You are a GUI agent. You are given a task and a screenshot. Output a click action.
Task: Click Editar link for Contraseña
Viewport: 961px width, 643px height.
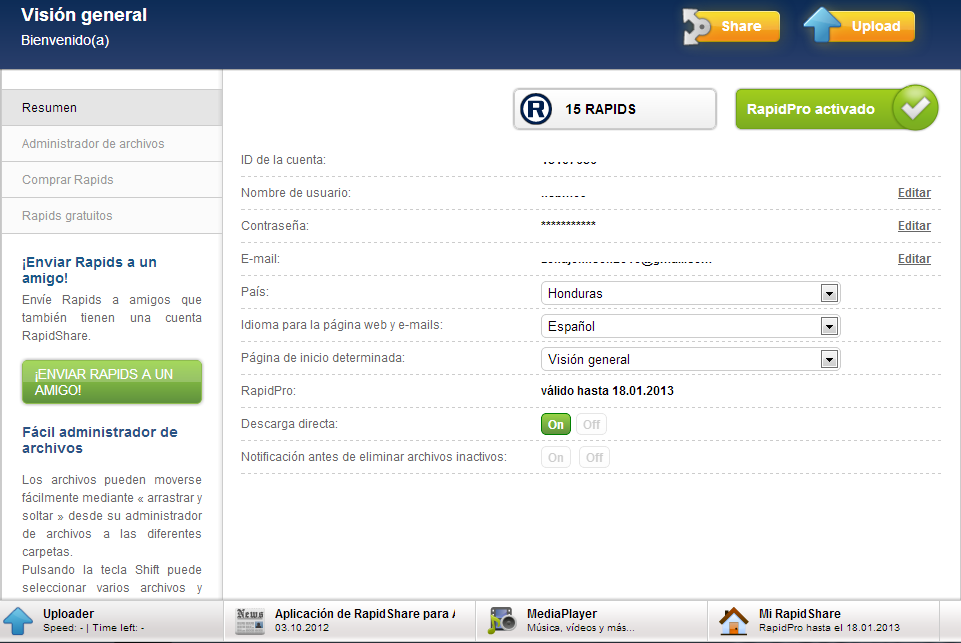914,226
